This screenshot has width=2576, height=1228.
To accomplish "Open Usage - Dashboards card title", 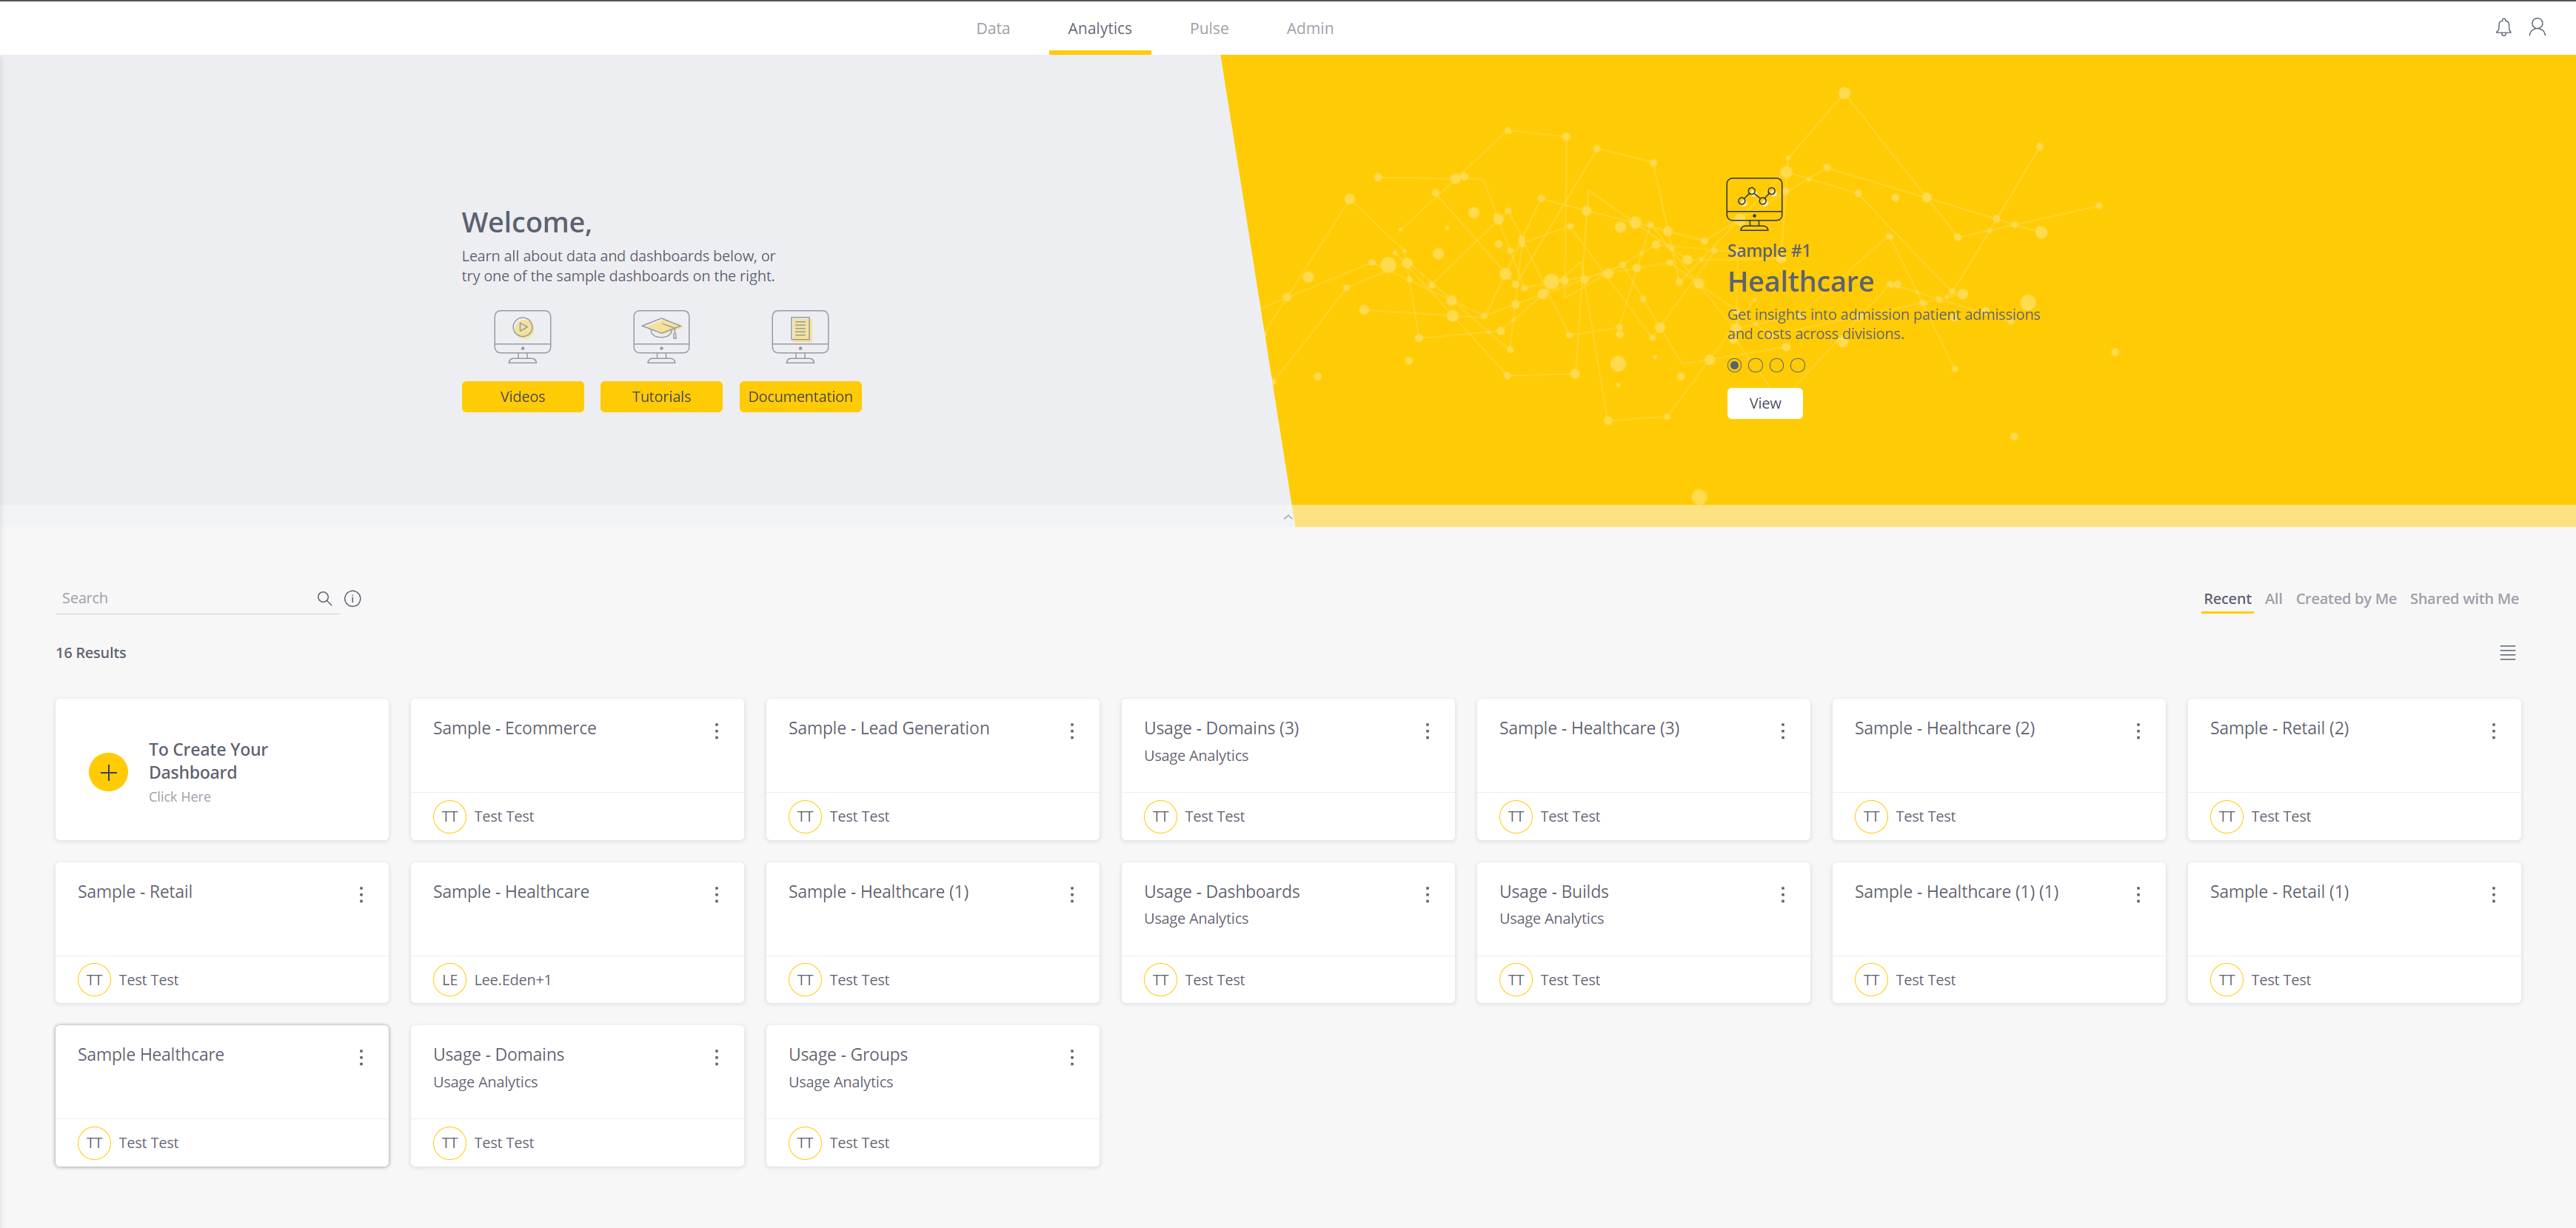I will coord(1221,891).
